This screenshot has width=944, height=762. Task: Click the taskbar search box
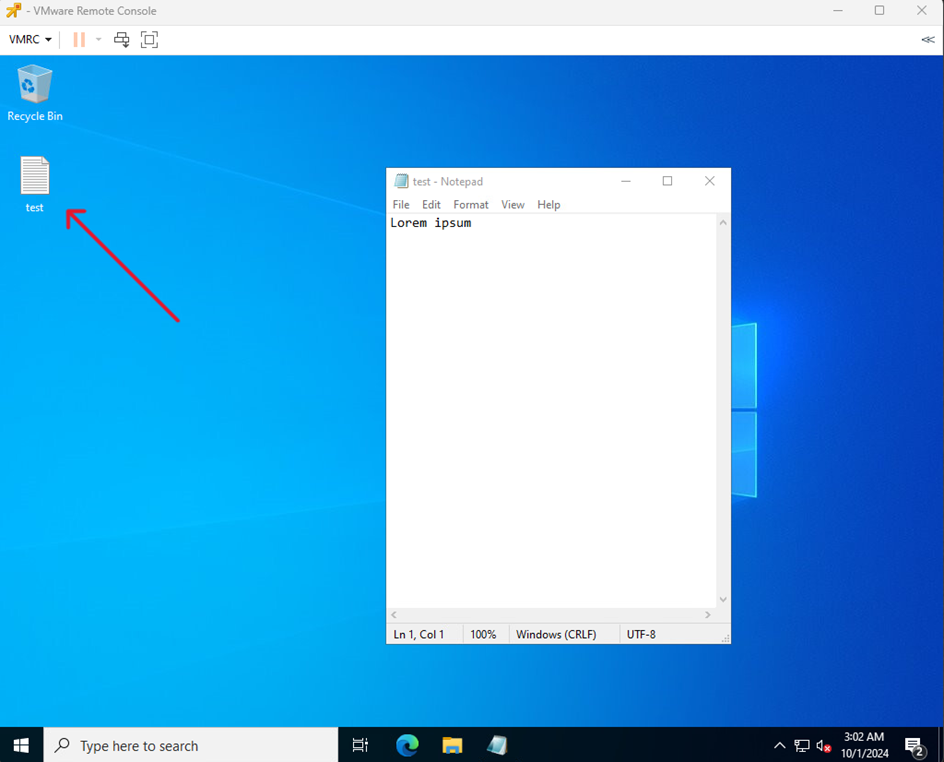pyautogui.click(x=190, y=745)
